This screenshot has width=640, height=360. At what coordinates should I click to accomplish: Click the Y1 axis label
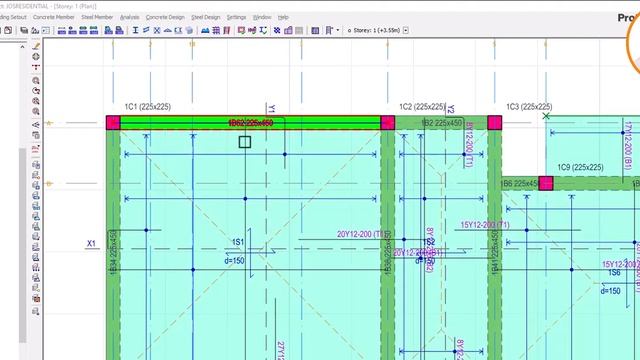(x=271, y=109)
